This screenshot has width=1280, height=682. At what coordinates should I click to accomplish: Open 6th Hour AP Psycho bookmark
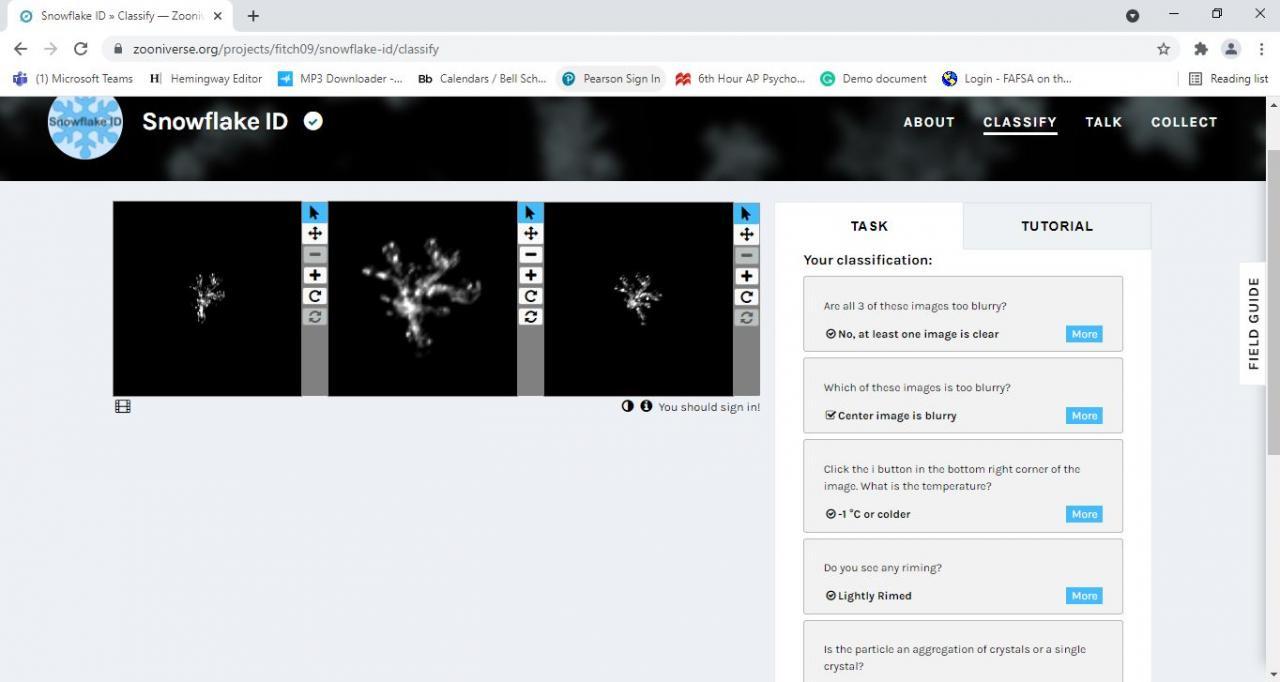[740, 78]
